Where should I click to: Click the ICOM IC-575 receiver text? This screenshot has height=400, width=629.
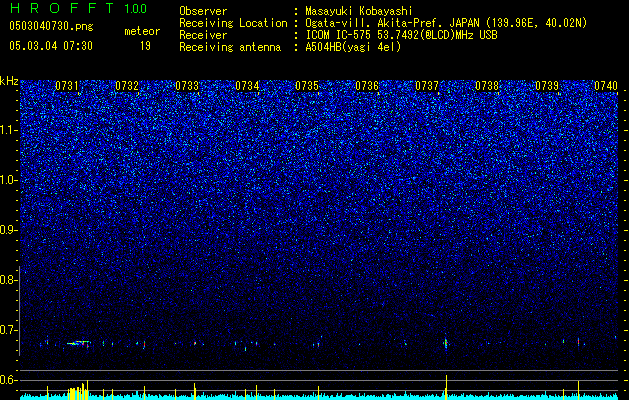tap(401, 35)
